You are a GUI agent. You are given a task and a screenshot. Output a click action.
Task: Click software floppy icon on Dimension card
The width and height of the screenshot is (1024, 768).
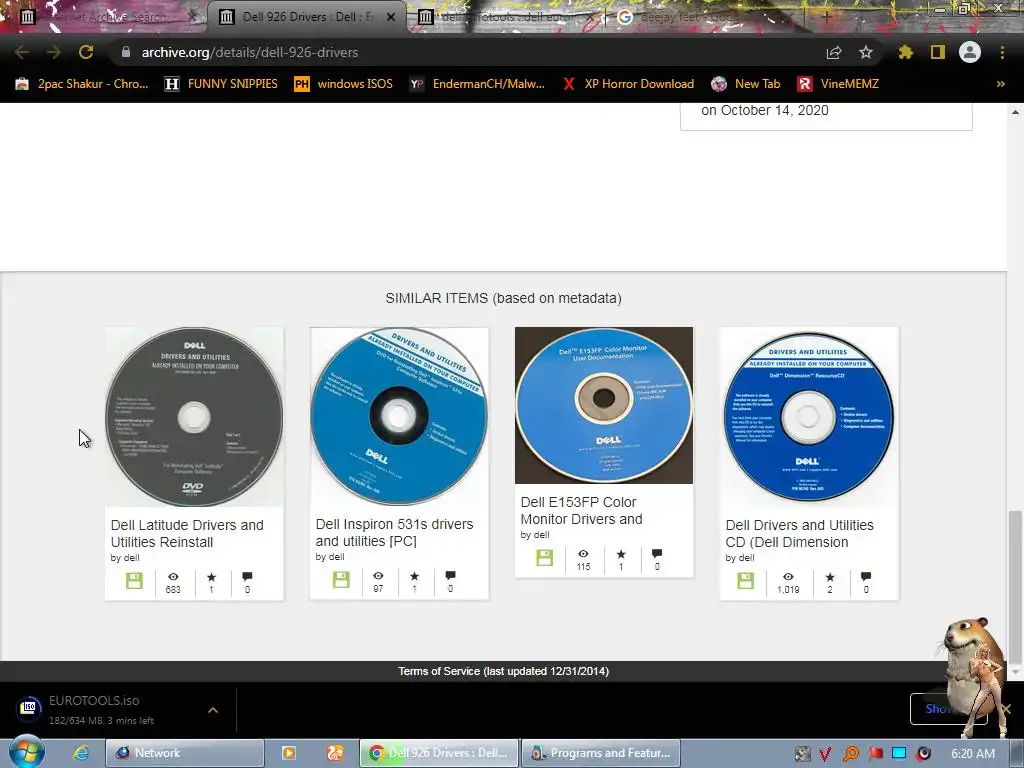(745, 581)
